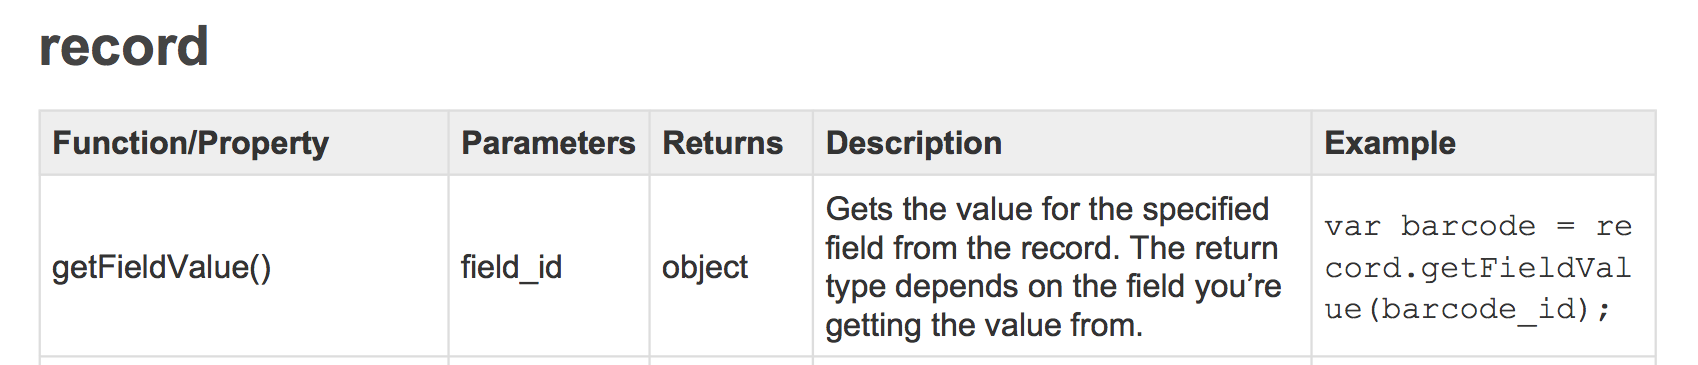Click the "cord.getFieldVal" code line
Viewport: 1698px width, 365px height.
1478,268
